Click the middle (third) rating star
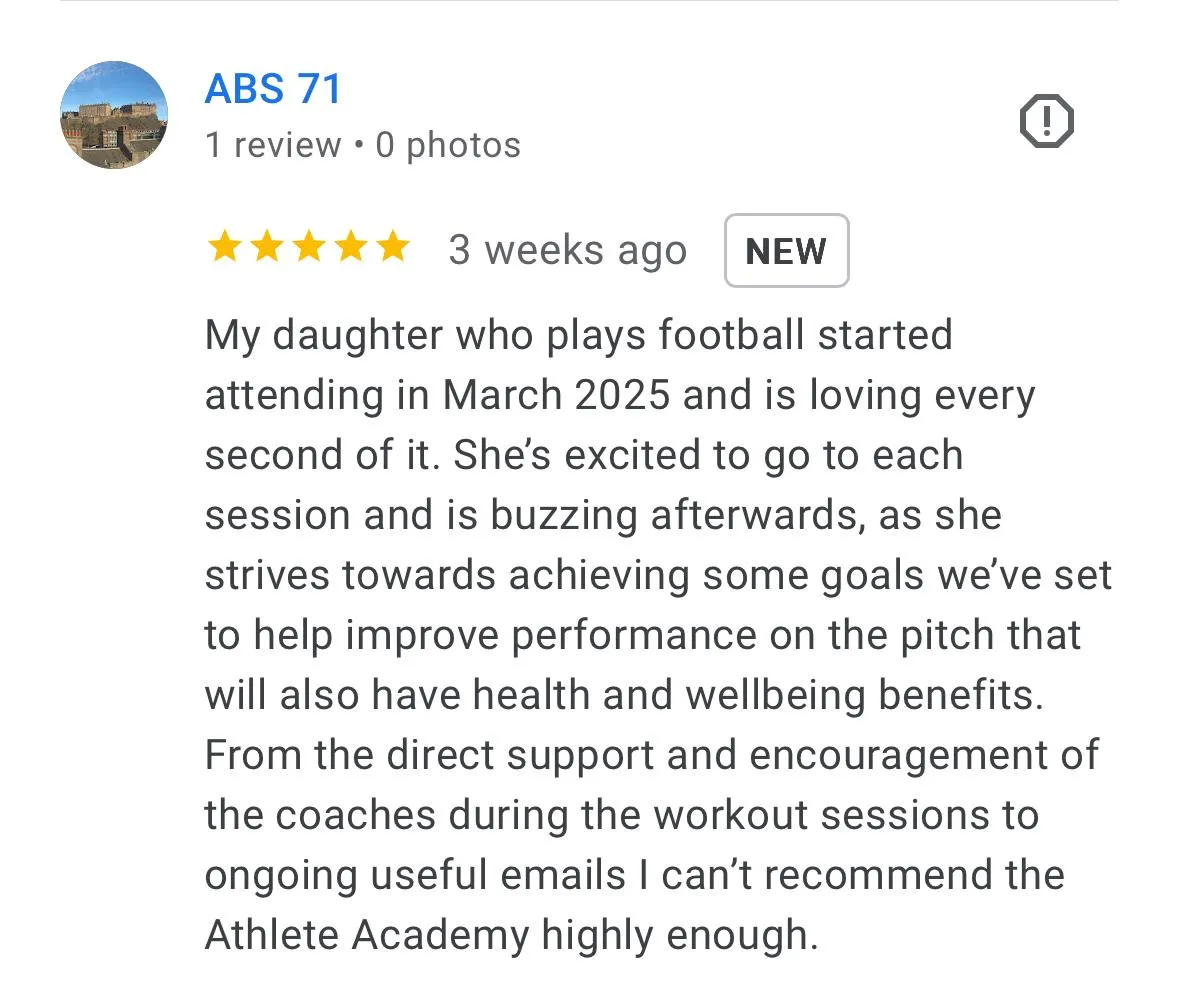Viewport: 1179px width, 1006px height. pos(308,247)
